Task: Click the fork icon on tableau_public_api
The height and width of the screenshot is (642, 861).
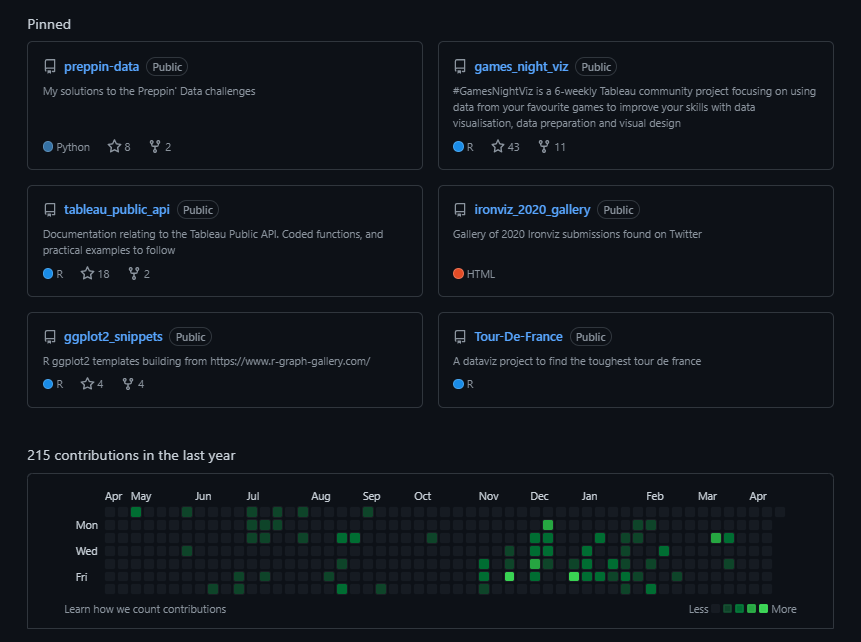Action: [x=133, y=274]
